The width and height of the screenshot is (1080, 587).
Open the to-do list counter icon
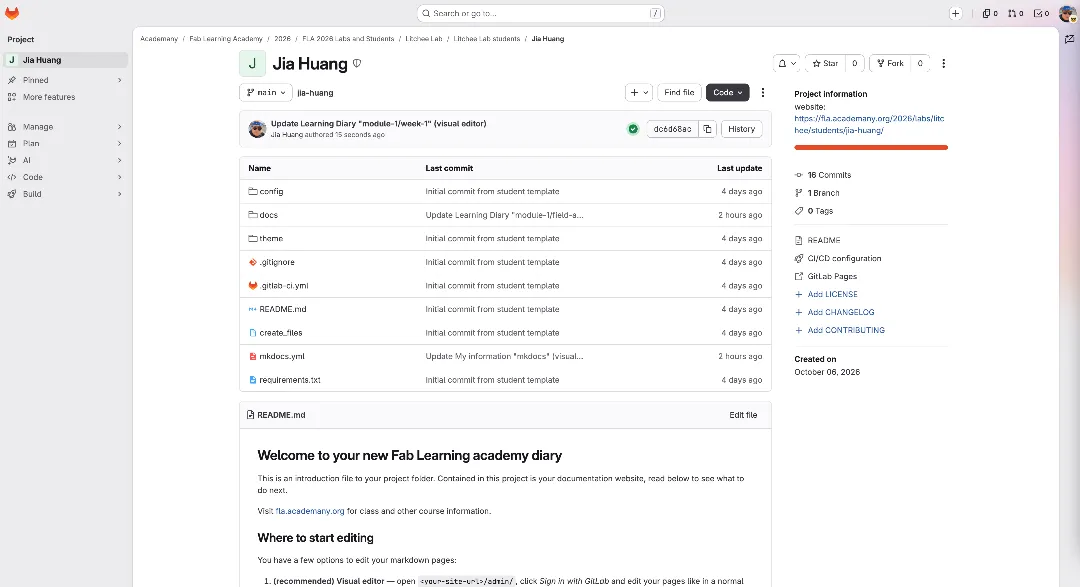1041,13
